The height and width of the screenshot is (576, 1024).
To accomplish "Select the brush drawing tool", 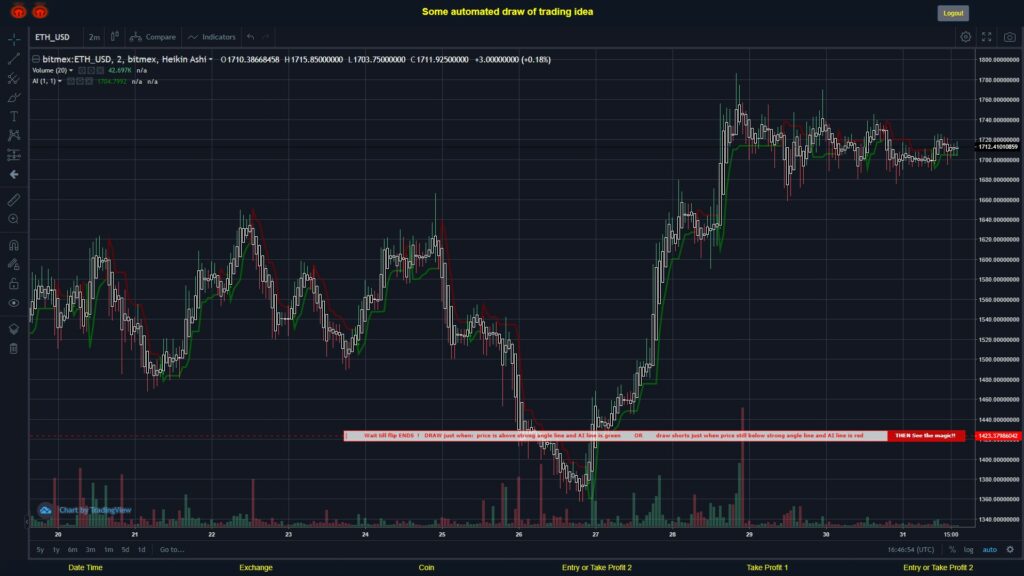I will click(14, 97).
